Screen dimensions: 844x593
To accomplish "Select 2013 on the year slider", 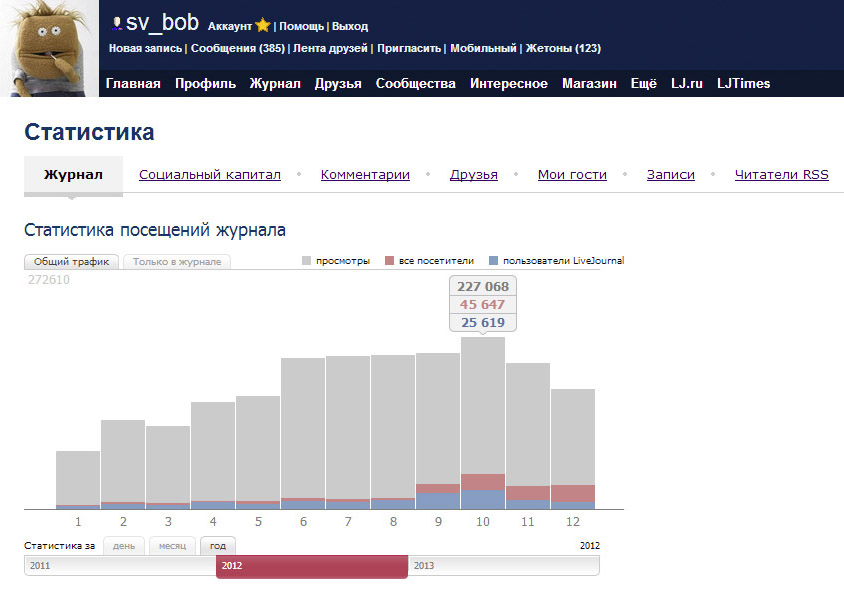I will (503, 566).
